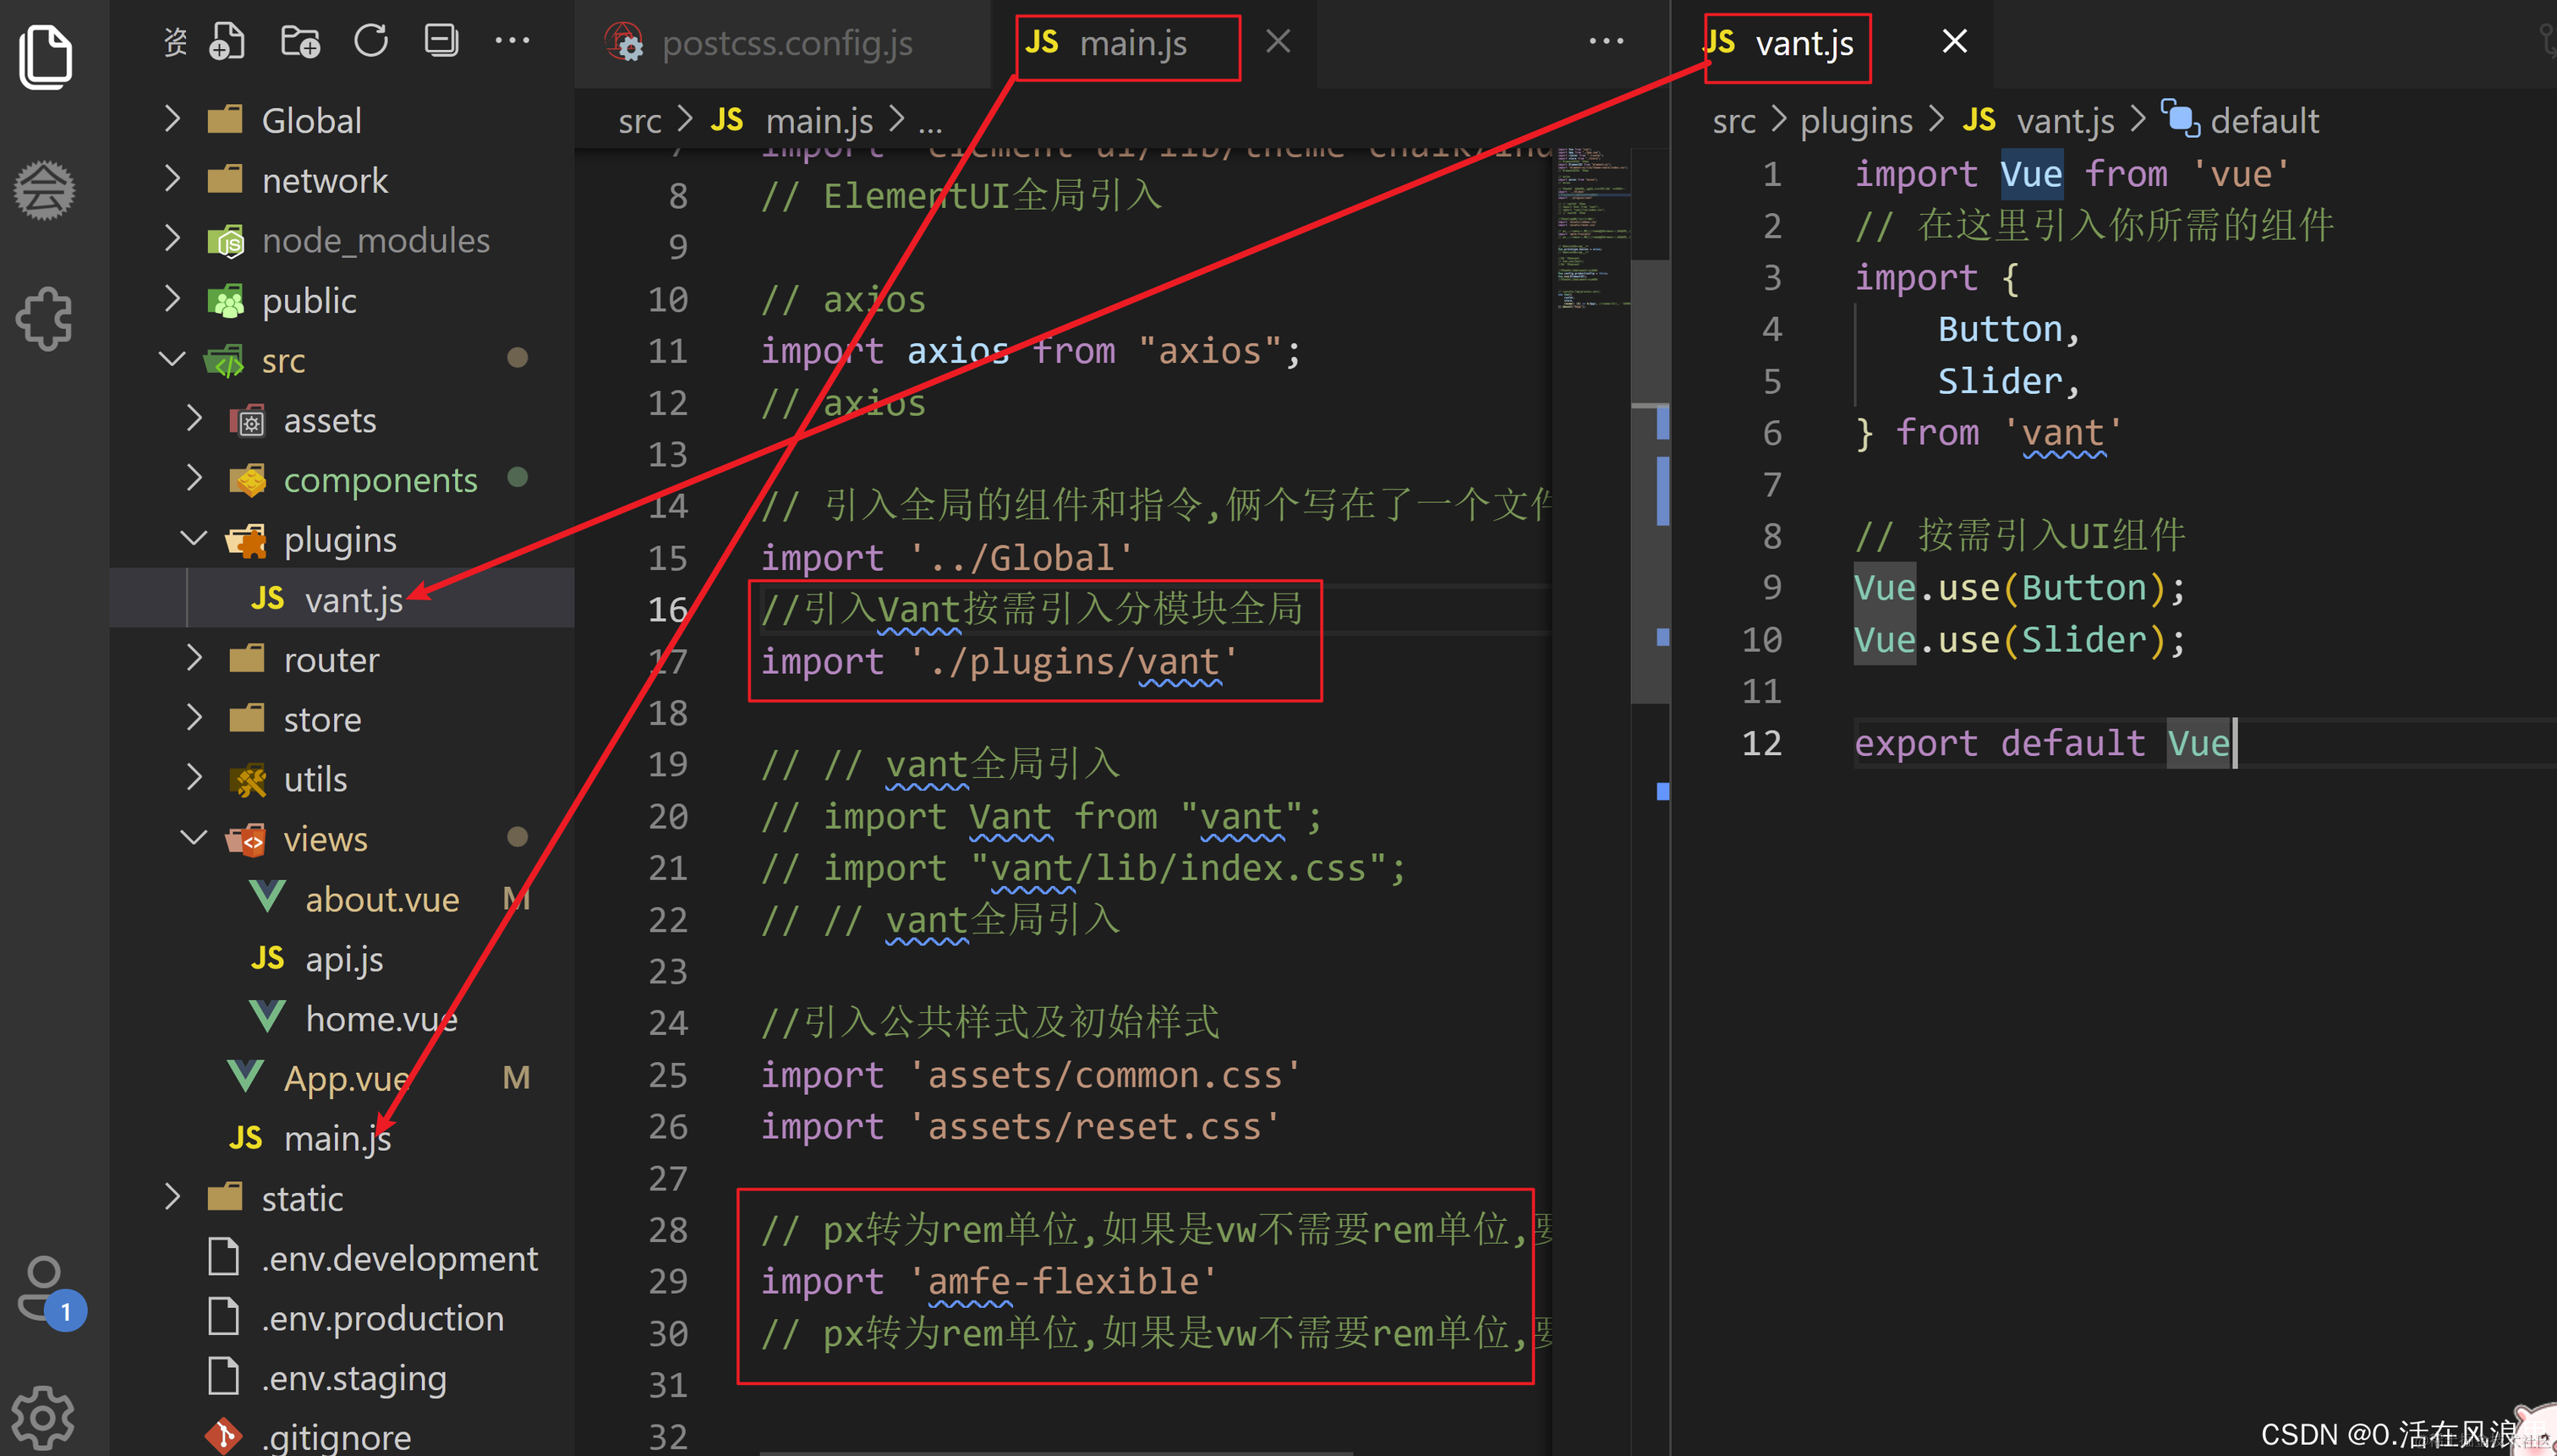Click plugins in vant.js breadcrumb
Image resolution: width=2557 pixels, height=1456 pixels.
point(1855,121)
